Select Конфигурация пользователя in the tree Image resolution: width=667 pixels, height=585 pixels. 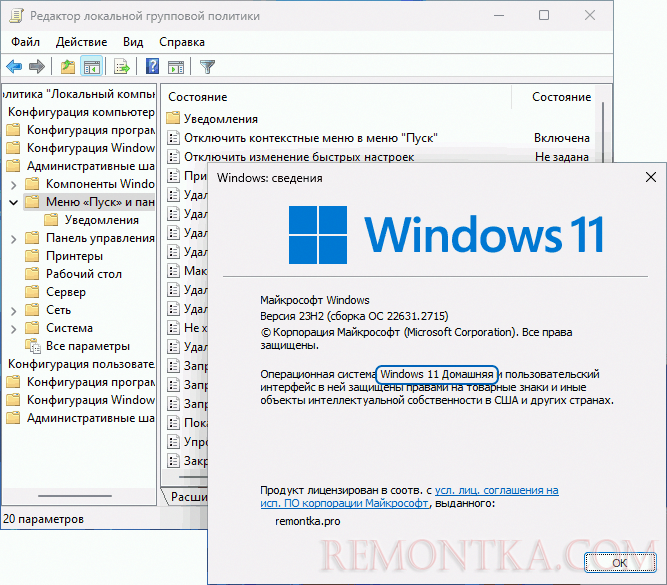coord(81,364)
